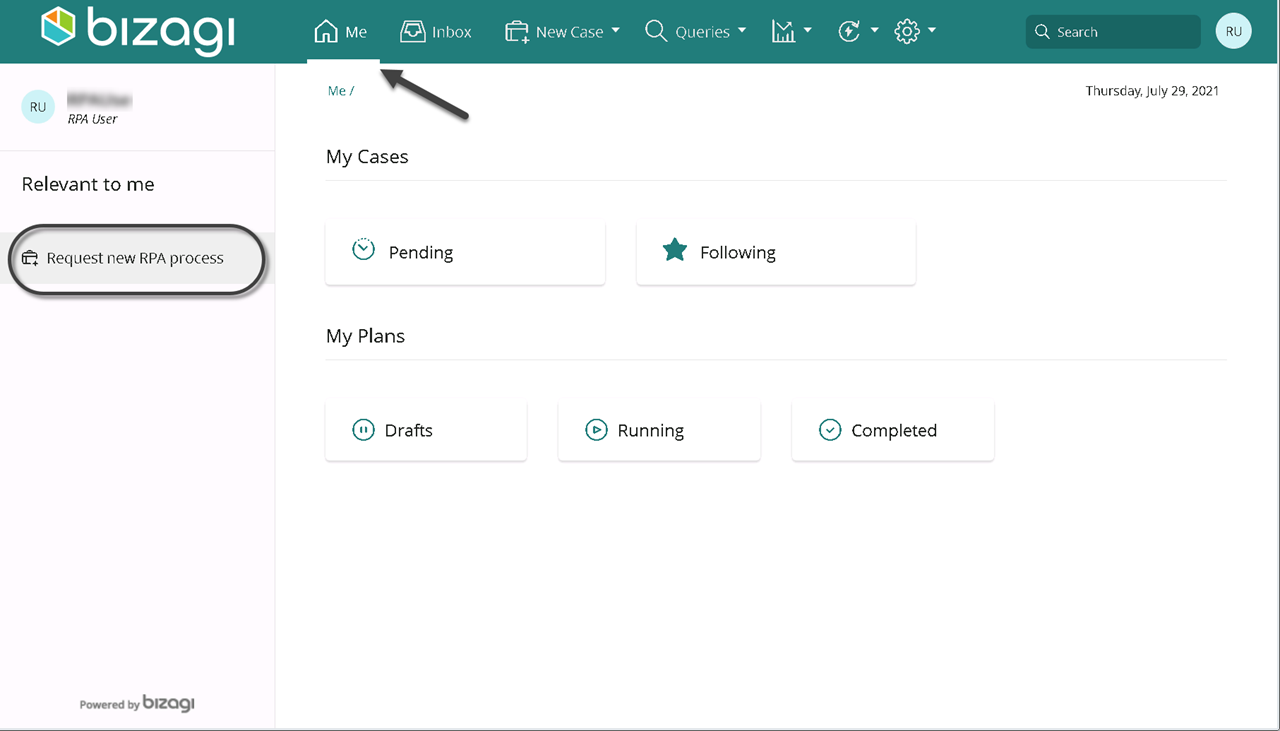Click the Pending clock icon
1280x731 pixels.
(364, 250)
